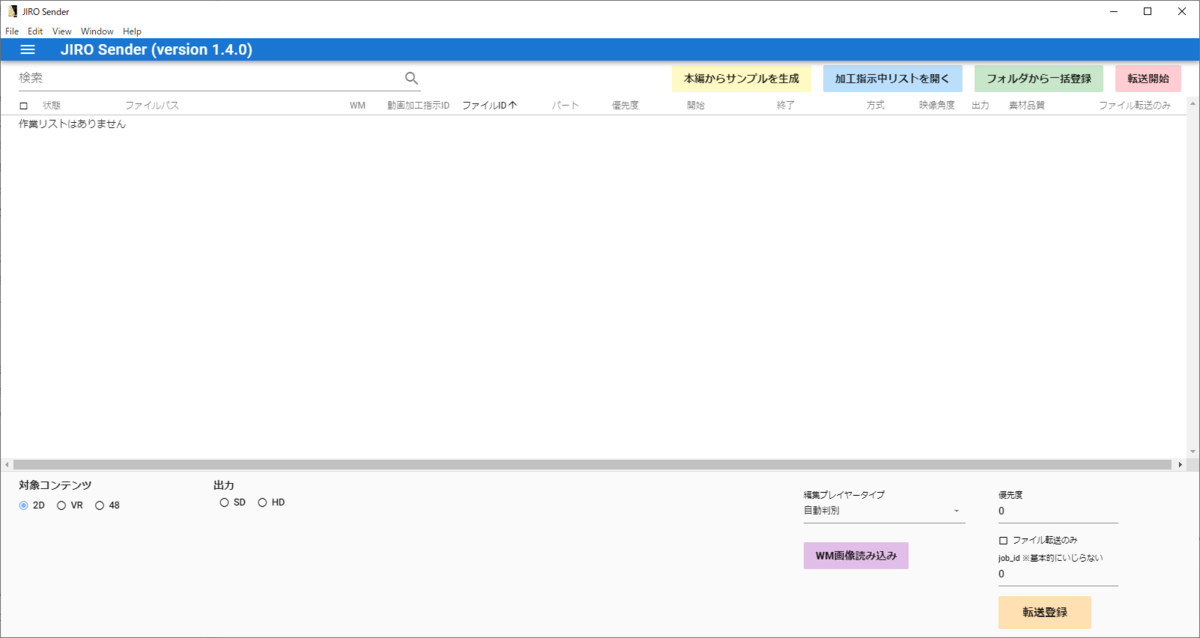Click the 本編からサンプルを生成 button
Image resolution: width=1200 pixels, height=638 pixels.
click(741, 78)
